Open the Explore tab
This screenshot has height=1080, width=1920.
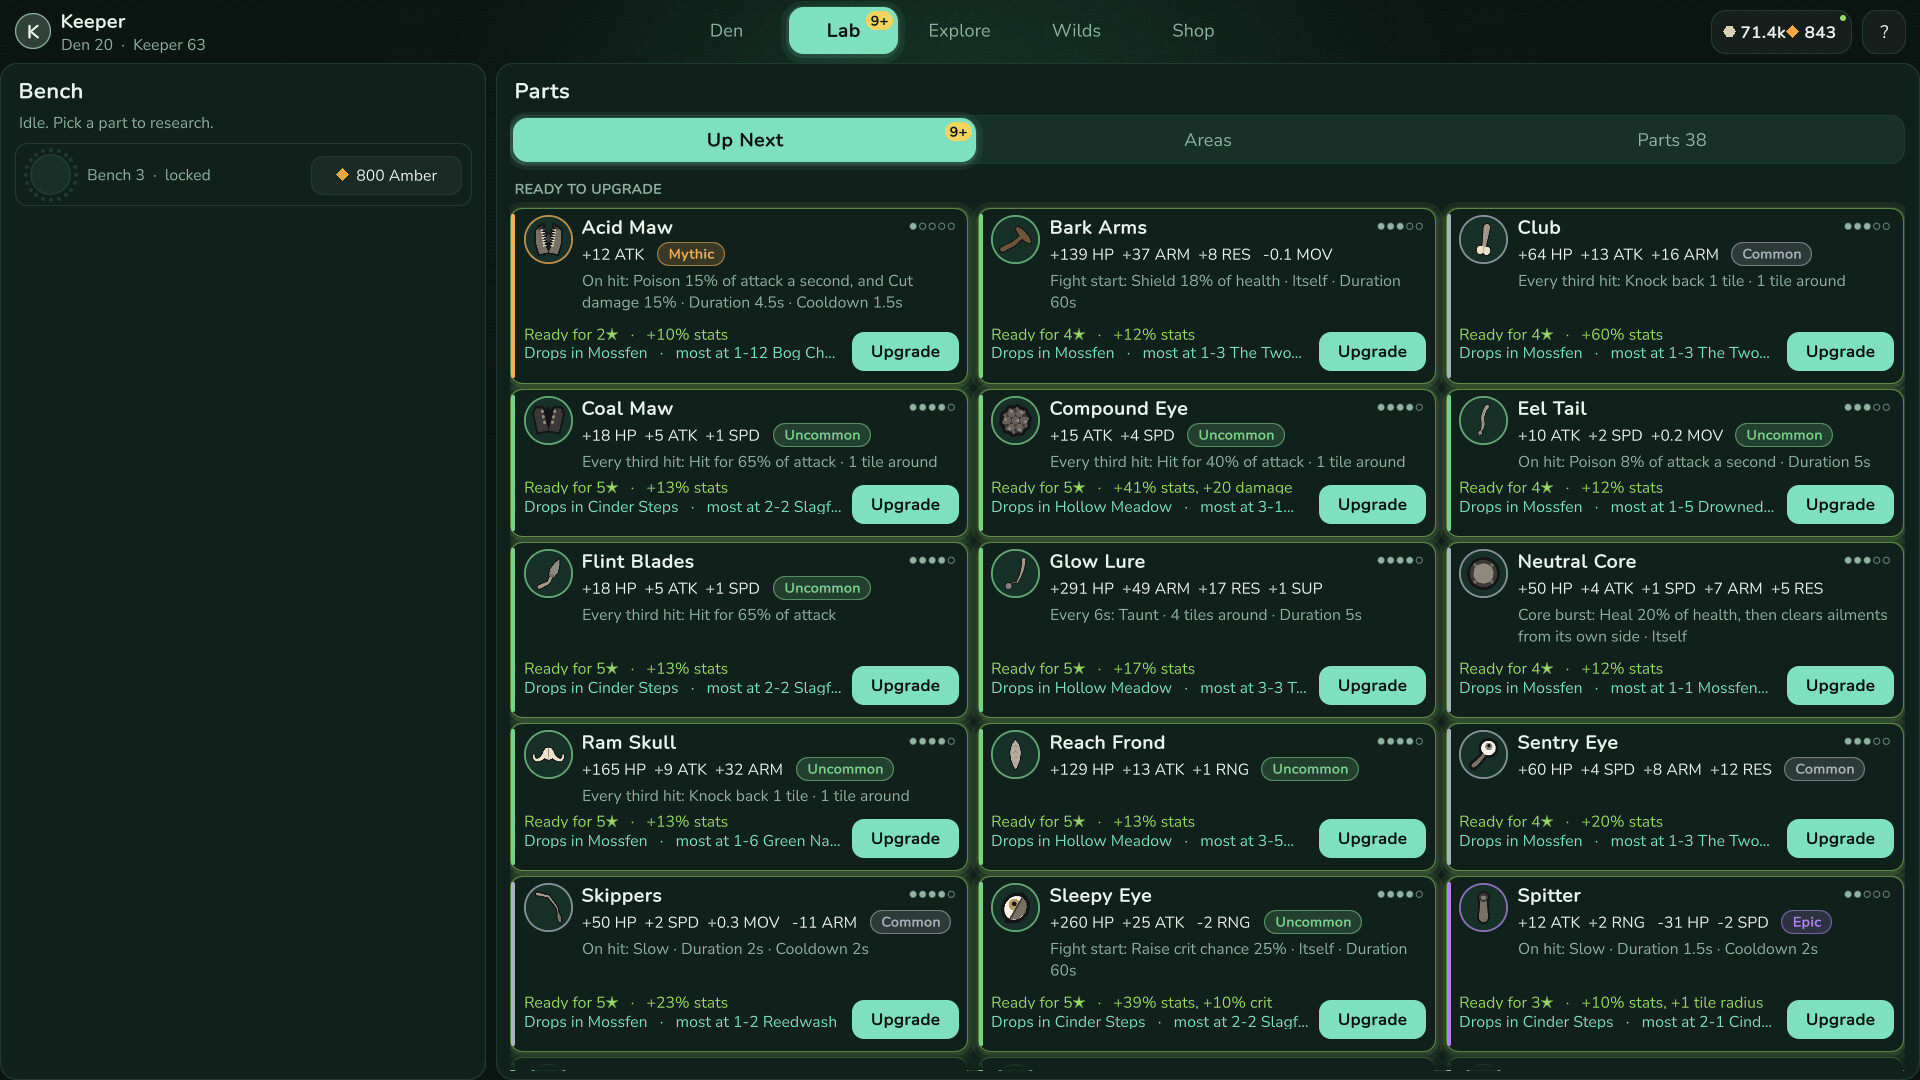tap(959, 31)
